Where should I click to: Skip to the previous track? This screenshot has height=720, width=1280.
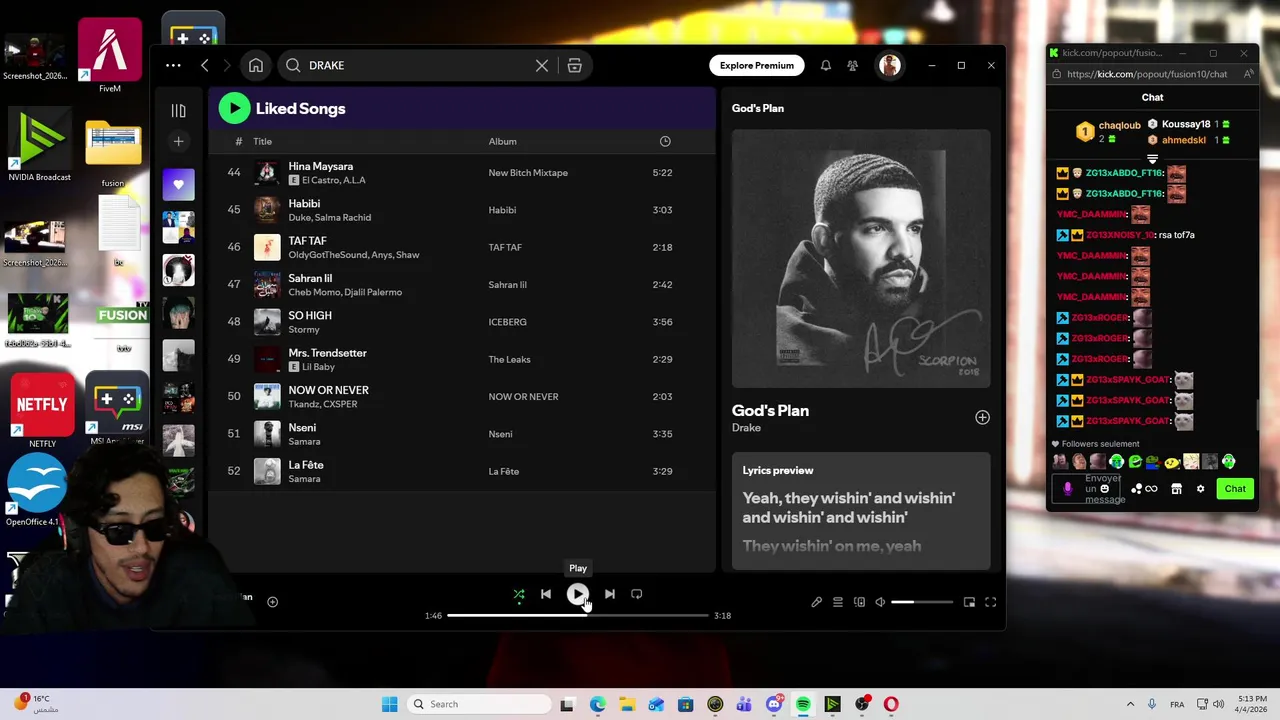(545, 594)
